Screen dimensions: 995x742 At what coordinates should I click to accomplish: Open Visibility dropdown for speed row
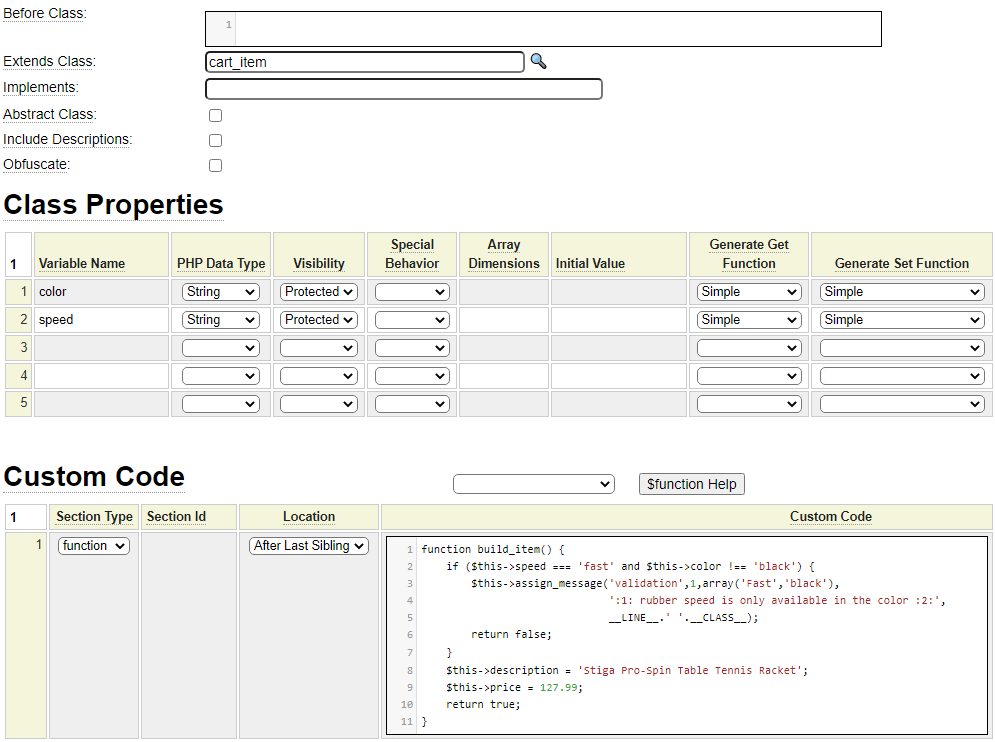tap(318, 320)
